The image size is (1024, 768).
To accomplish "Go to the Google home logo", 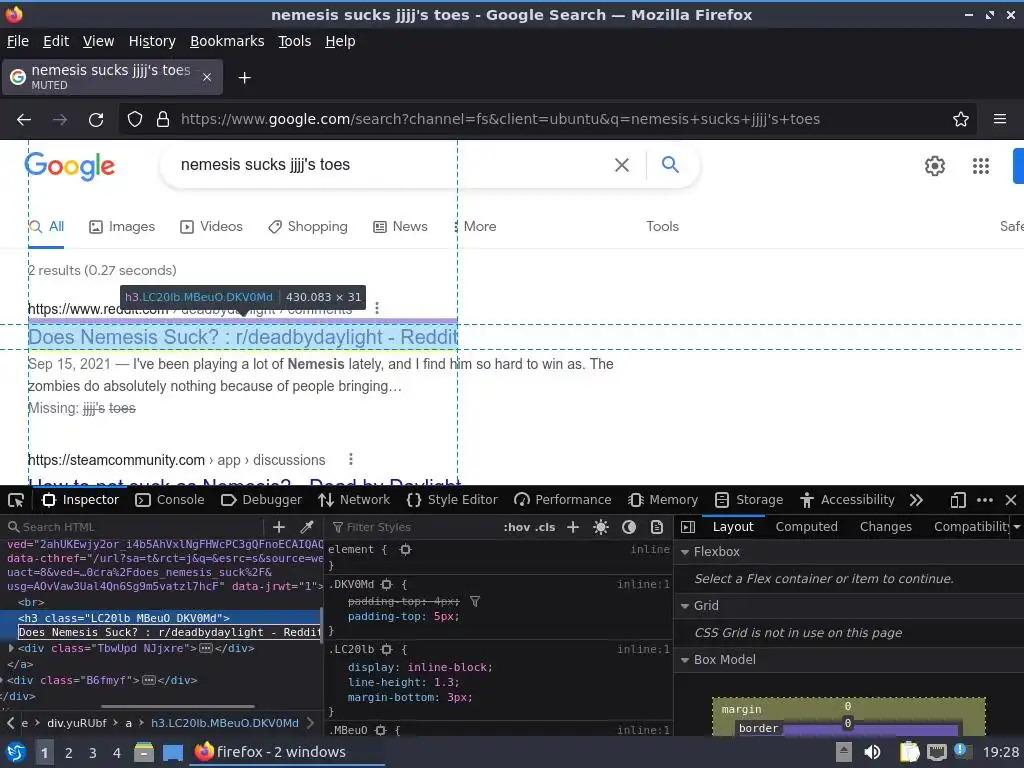I will (x=70, y=166).
